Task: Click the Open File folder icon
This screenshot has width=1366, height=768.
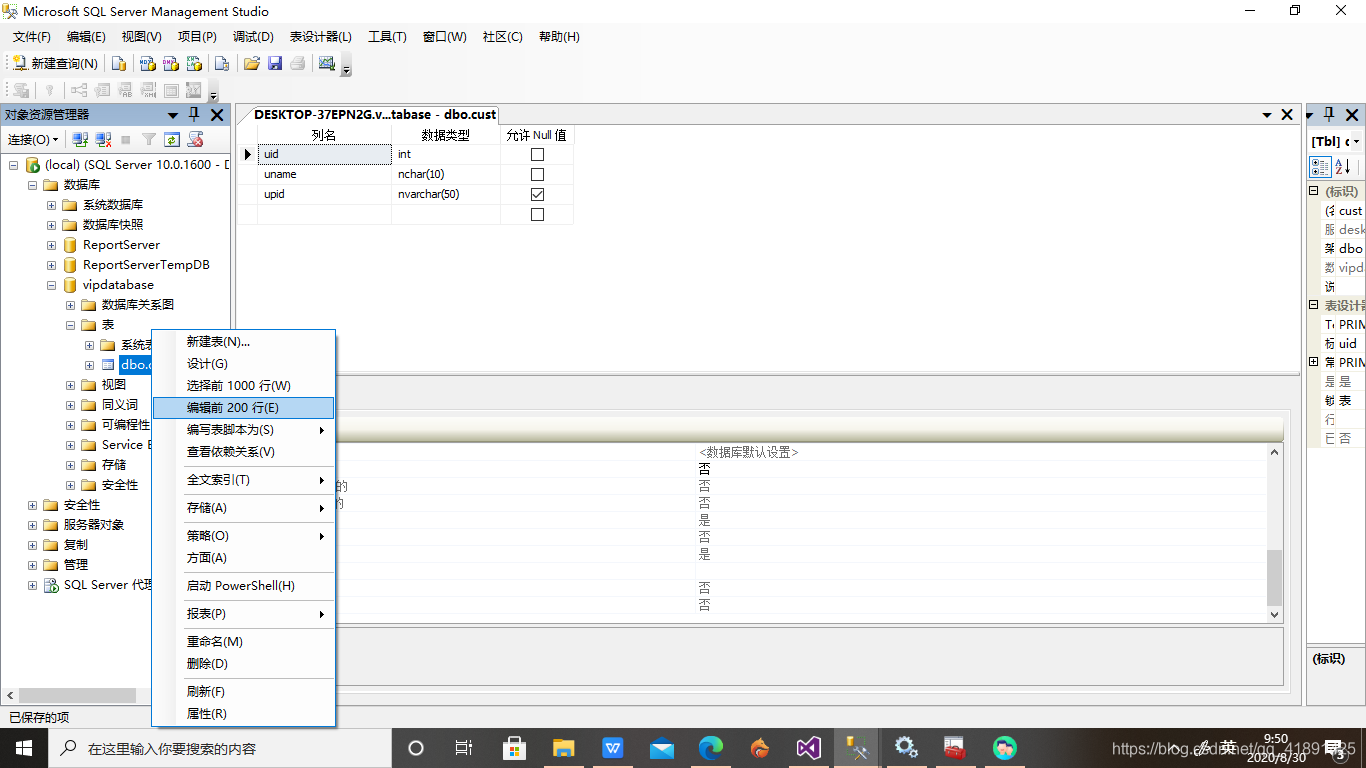Action: tap(252, 63)
